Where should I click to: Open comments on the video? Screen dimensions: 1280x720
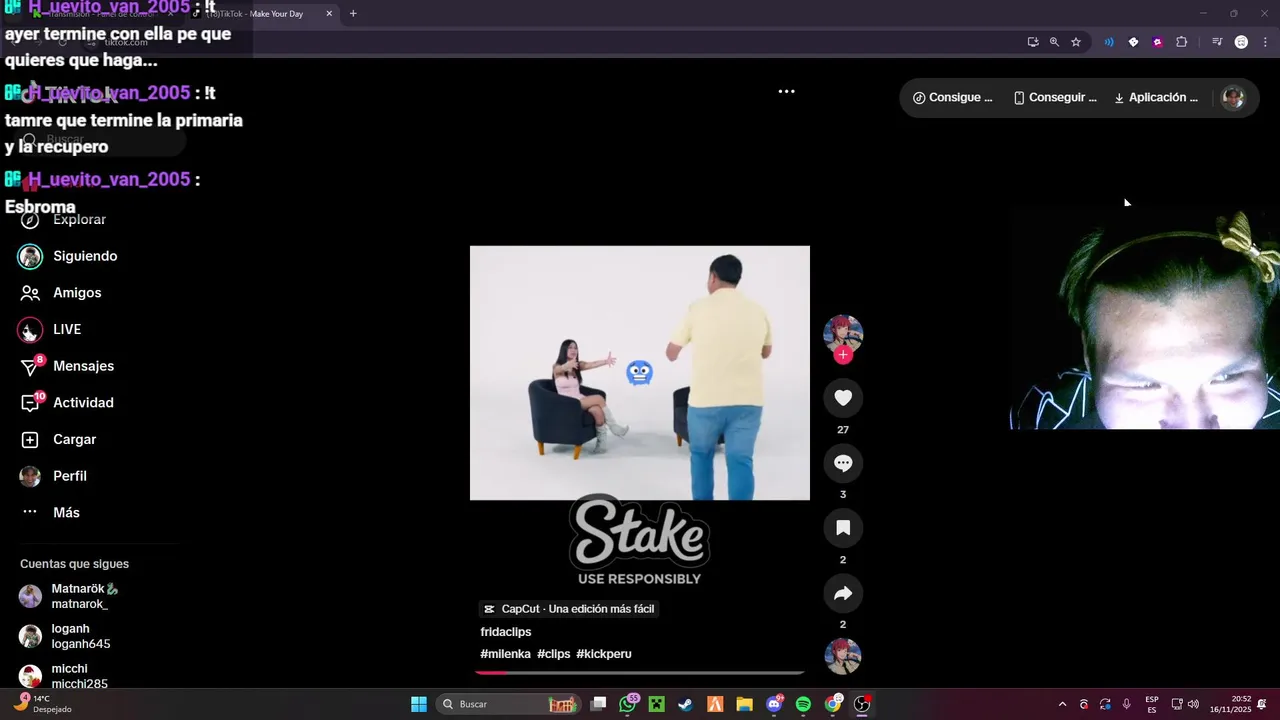click(843, 463)
